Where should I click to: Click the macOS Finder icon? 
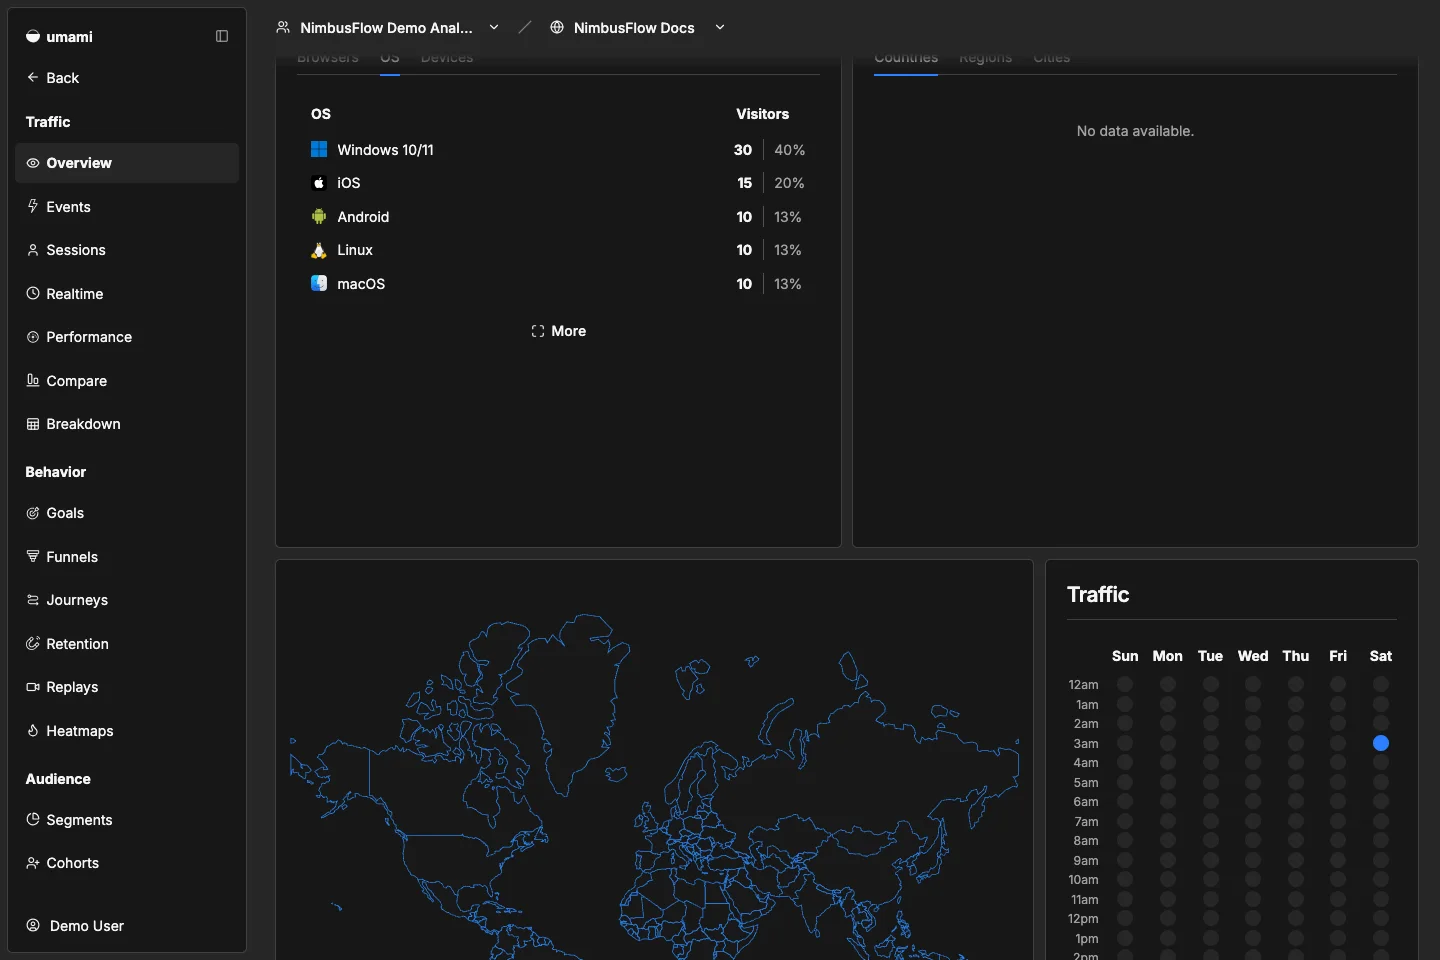pos(319,283)
